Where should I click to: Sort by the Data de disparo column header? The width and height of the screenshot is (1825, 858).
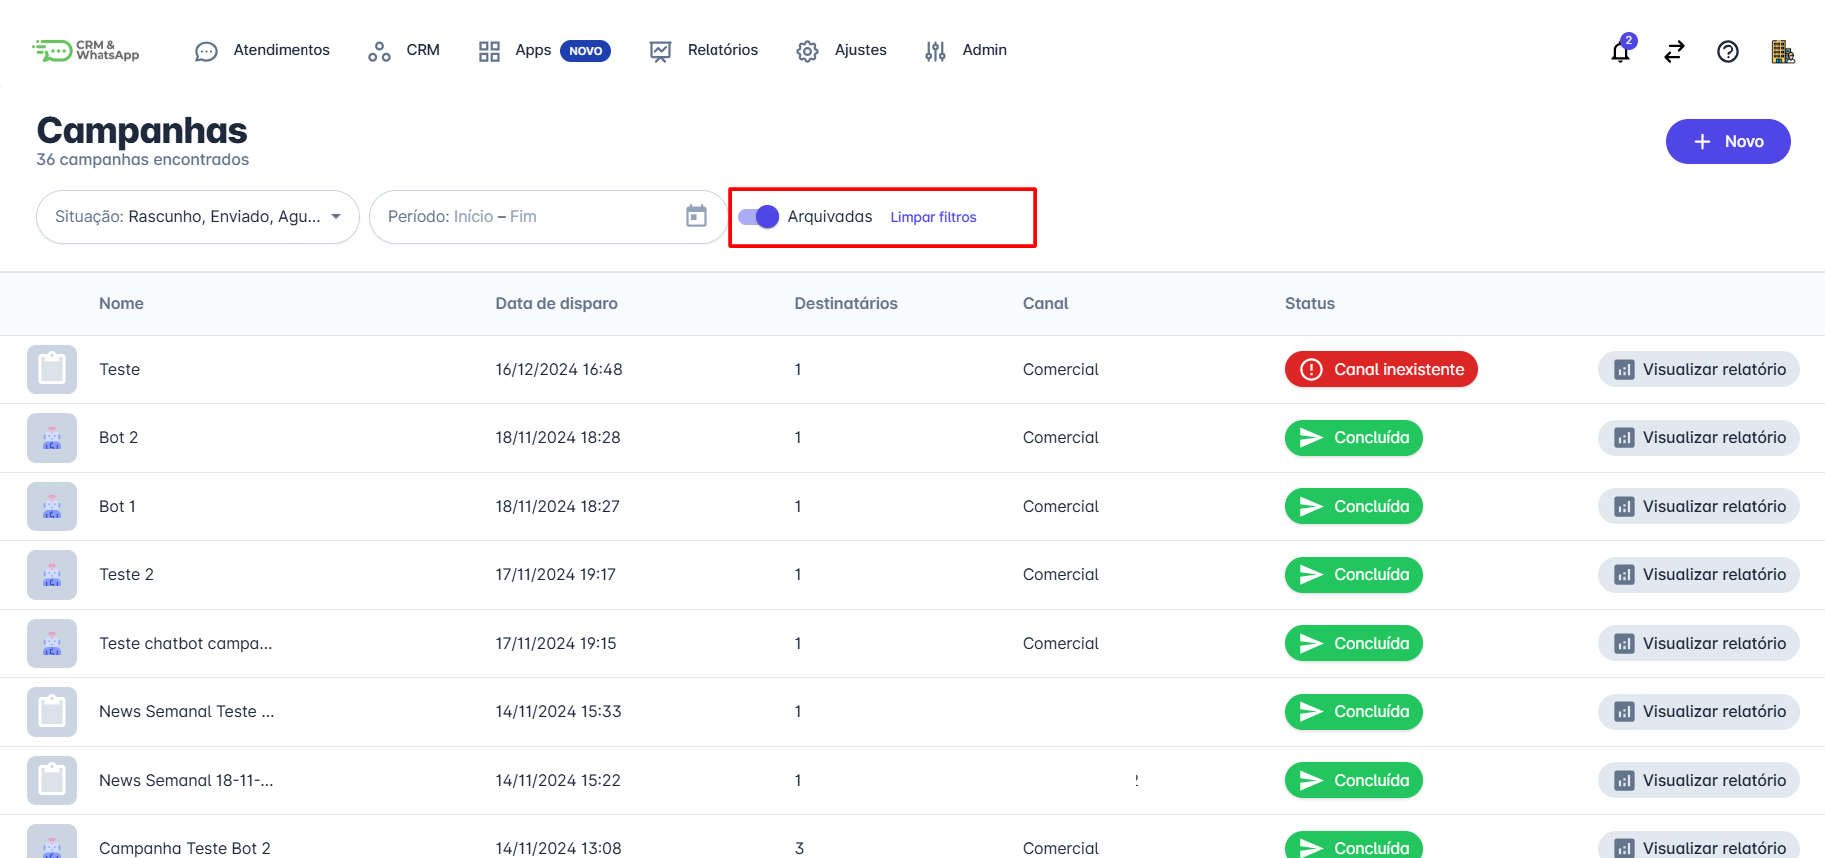tap(556, 304)
